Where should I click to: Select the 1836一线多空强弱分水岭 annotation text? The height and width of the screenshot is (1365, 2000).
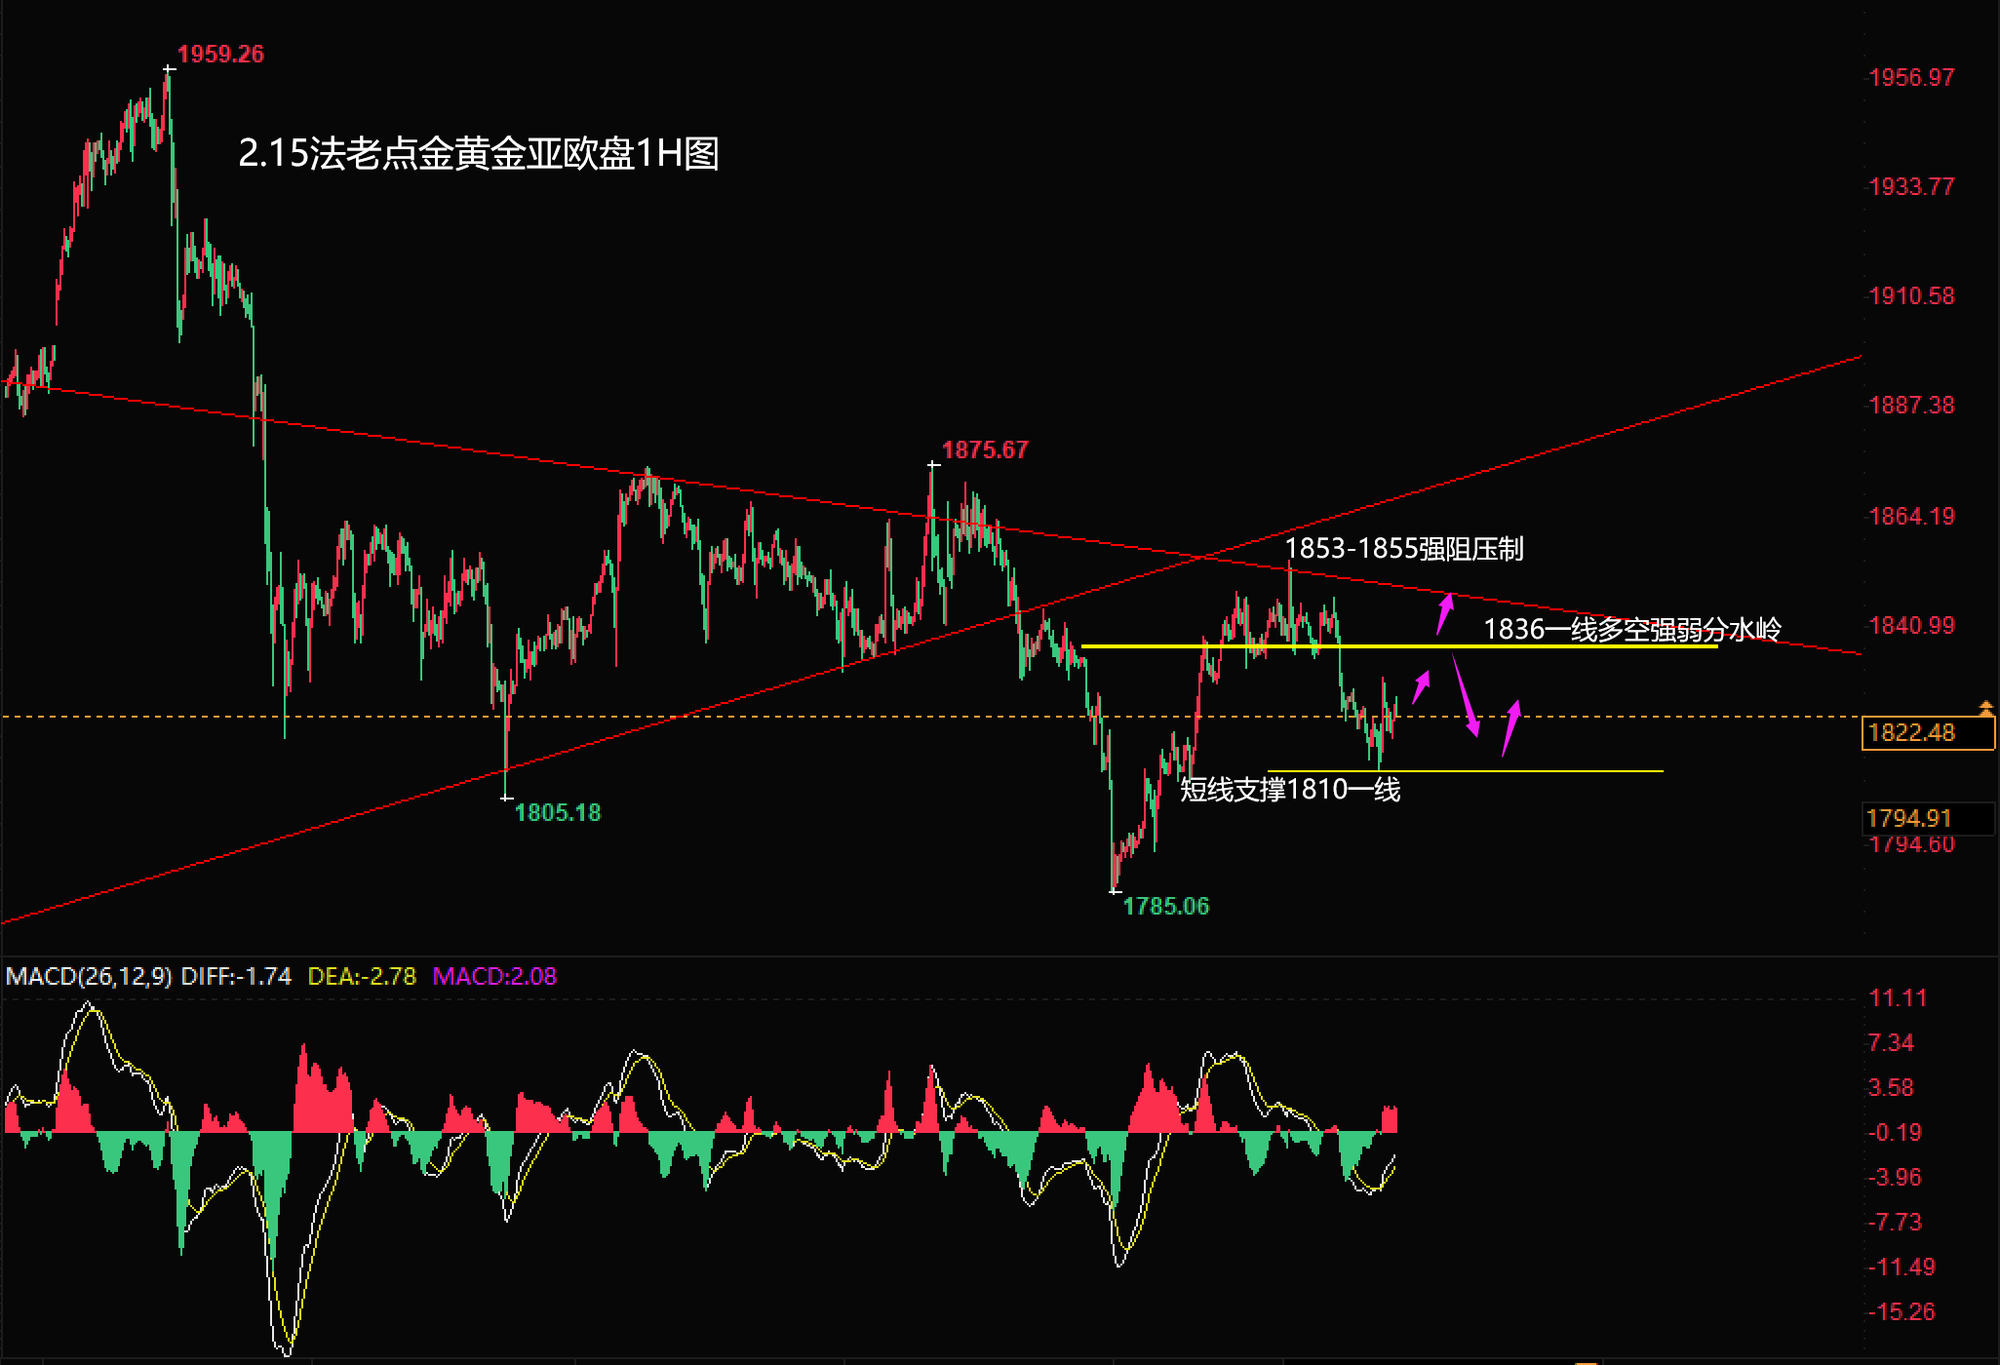[1632, 629]
